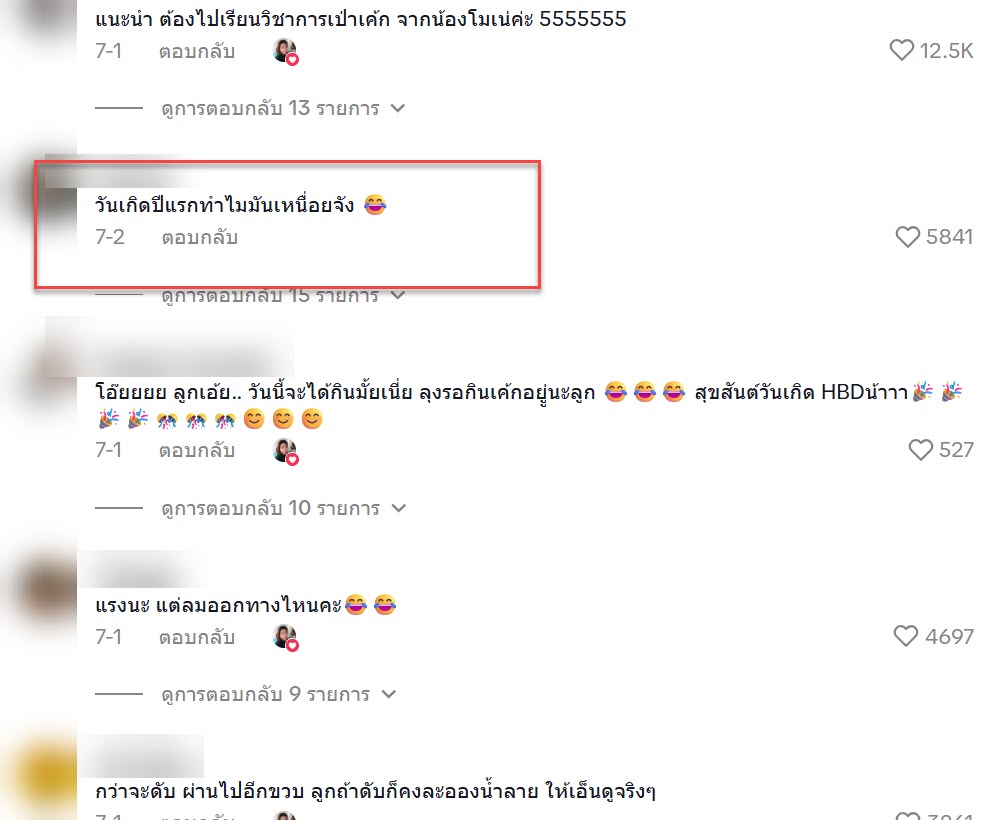
Task: Reply to the HBD comment with 527 likes
Action: (197, 451)
